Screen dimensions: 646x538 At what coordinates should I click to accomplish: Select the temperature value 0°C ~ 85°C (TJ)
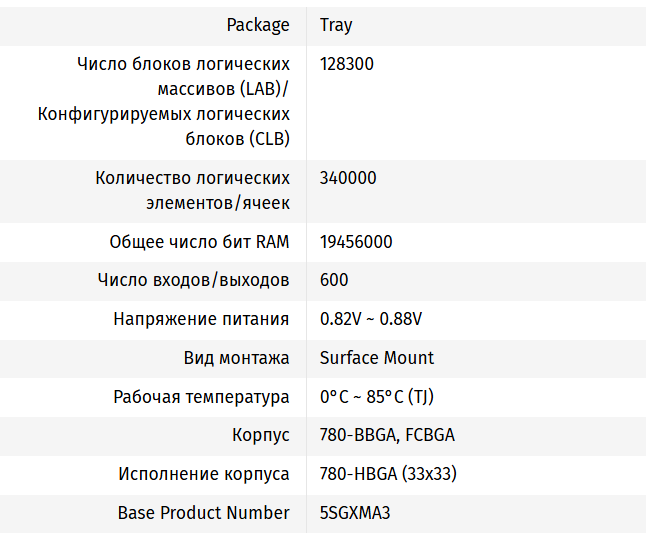point(377,397)
